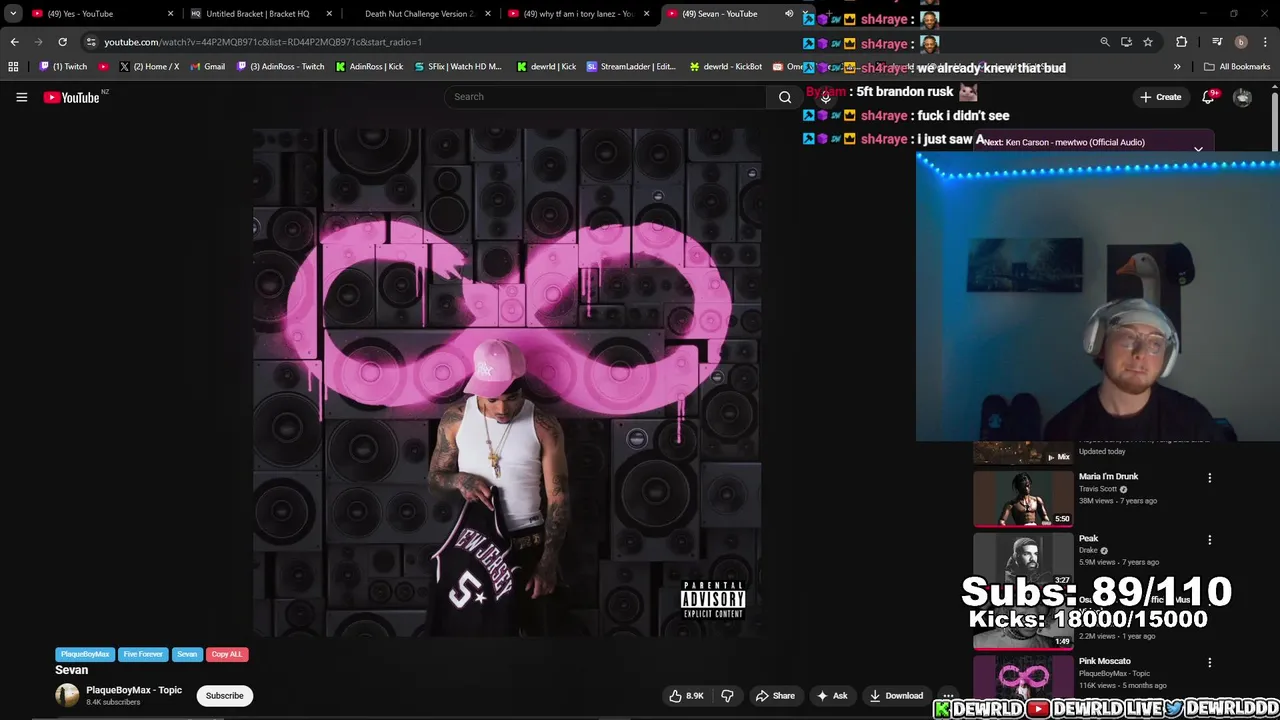Image resolution: width=1280 pixels, height=720 pixels.
Task: Subscribe to PlaqueBoyMax - Topic
Action: pos(224,696)
